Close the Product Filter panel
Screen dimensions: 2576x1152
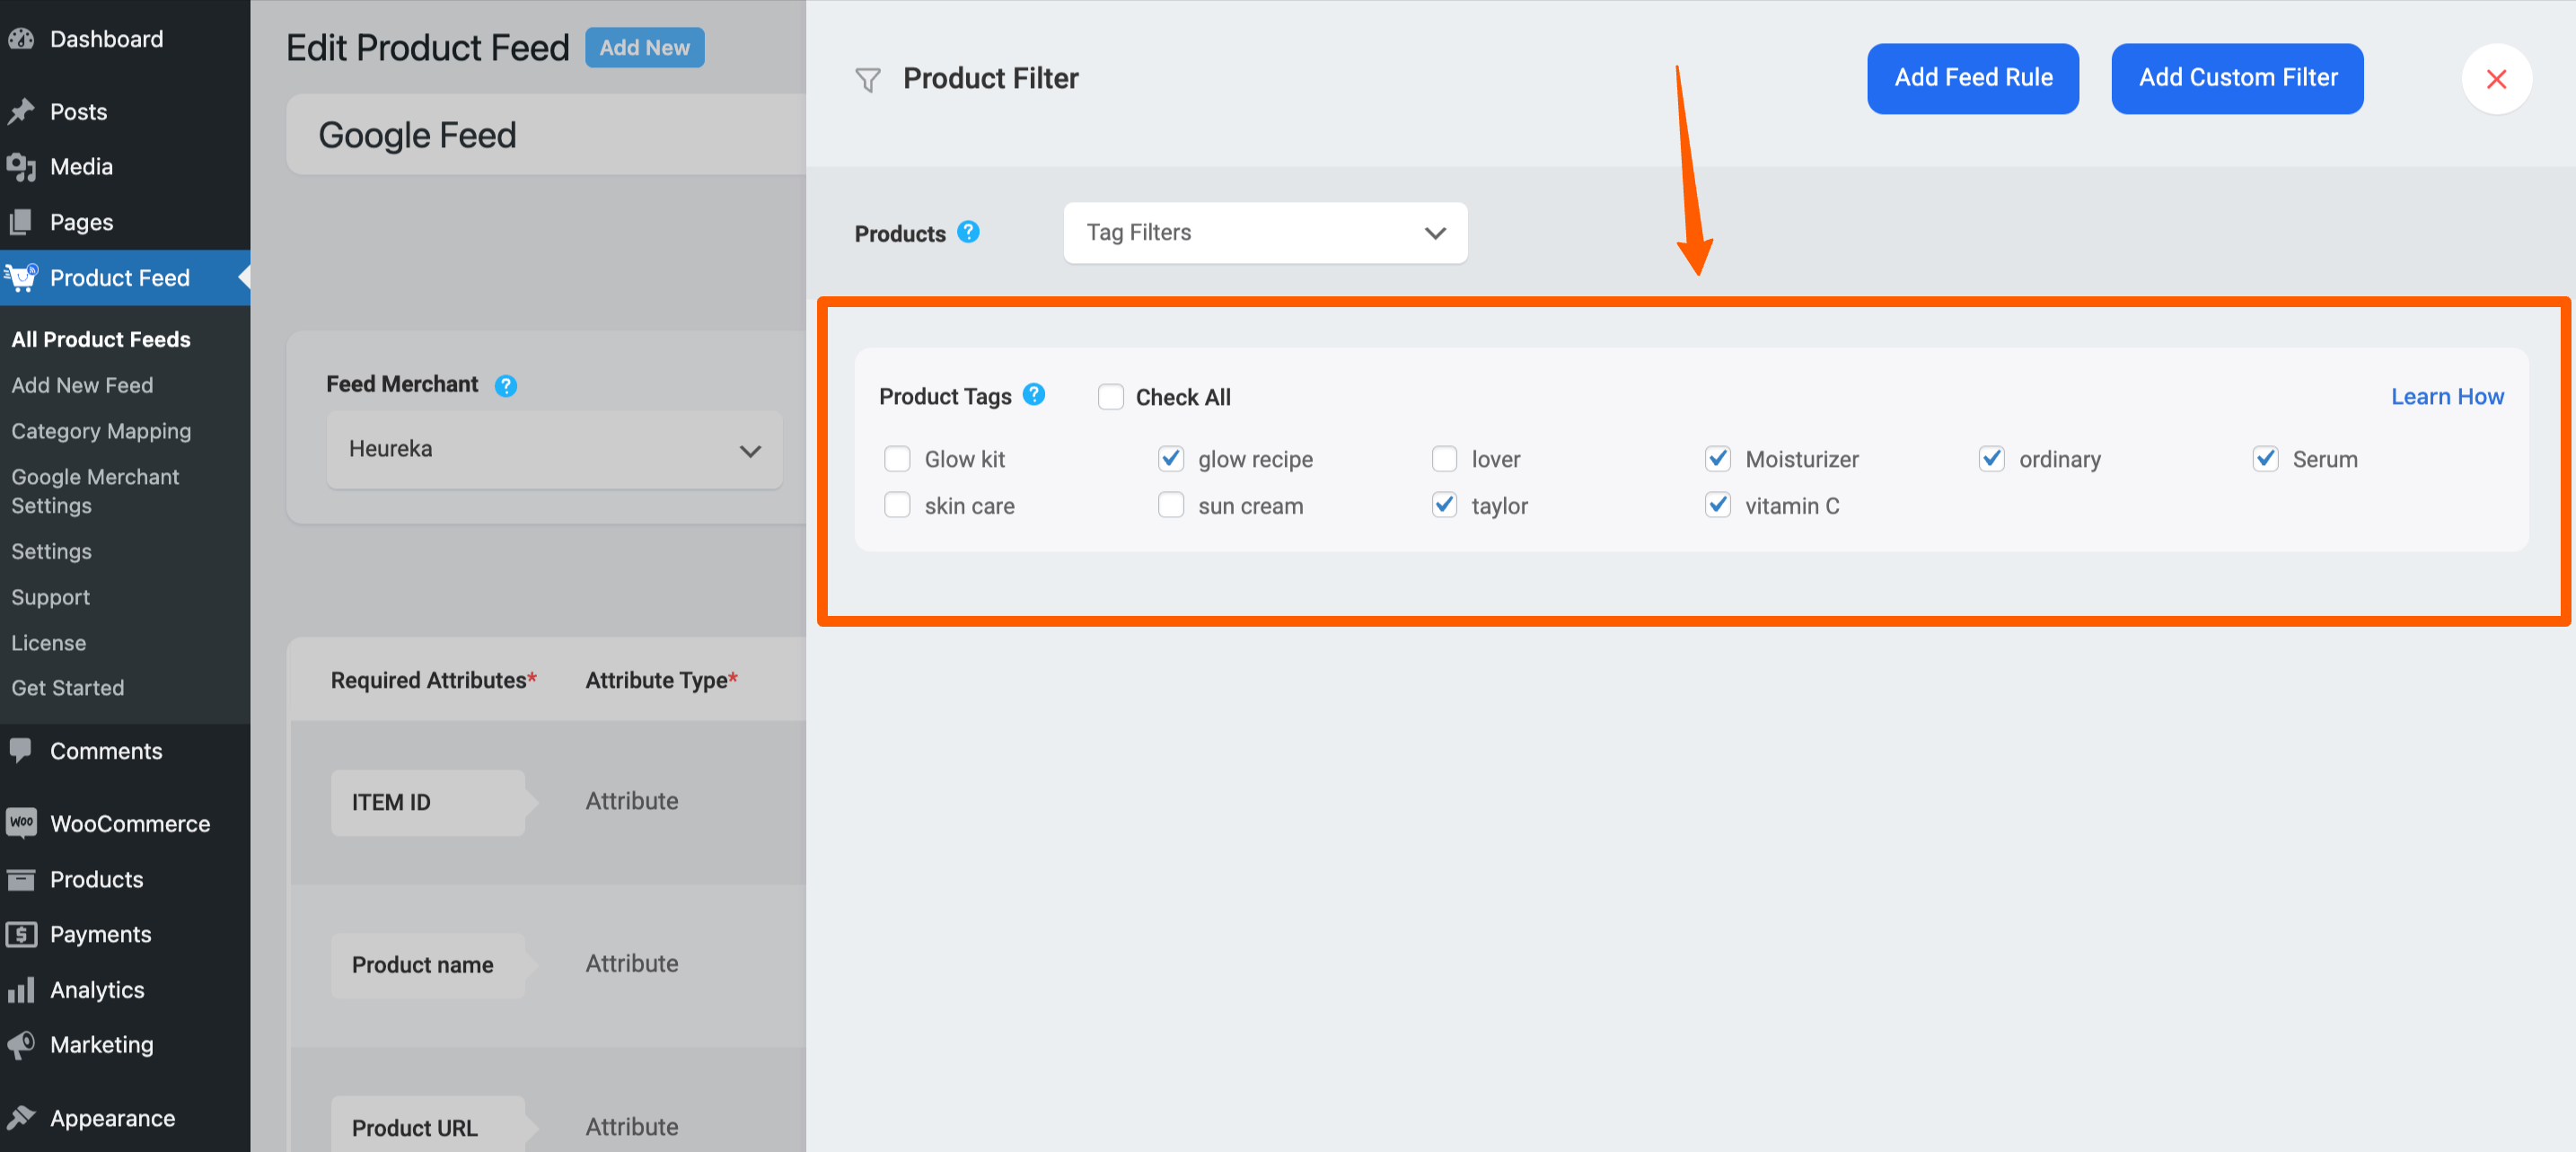[x=2495, y=79]
